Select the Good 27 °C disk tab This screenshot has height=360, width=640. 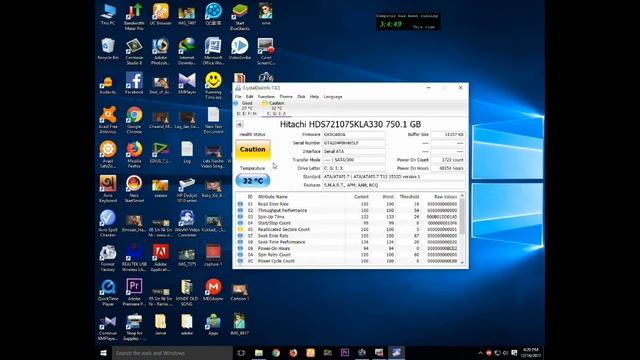[246, 108]
